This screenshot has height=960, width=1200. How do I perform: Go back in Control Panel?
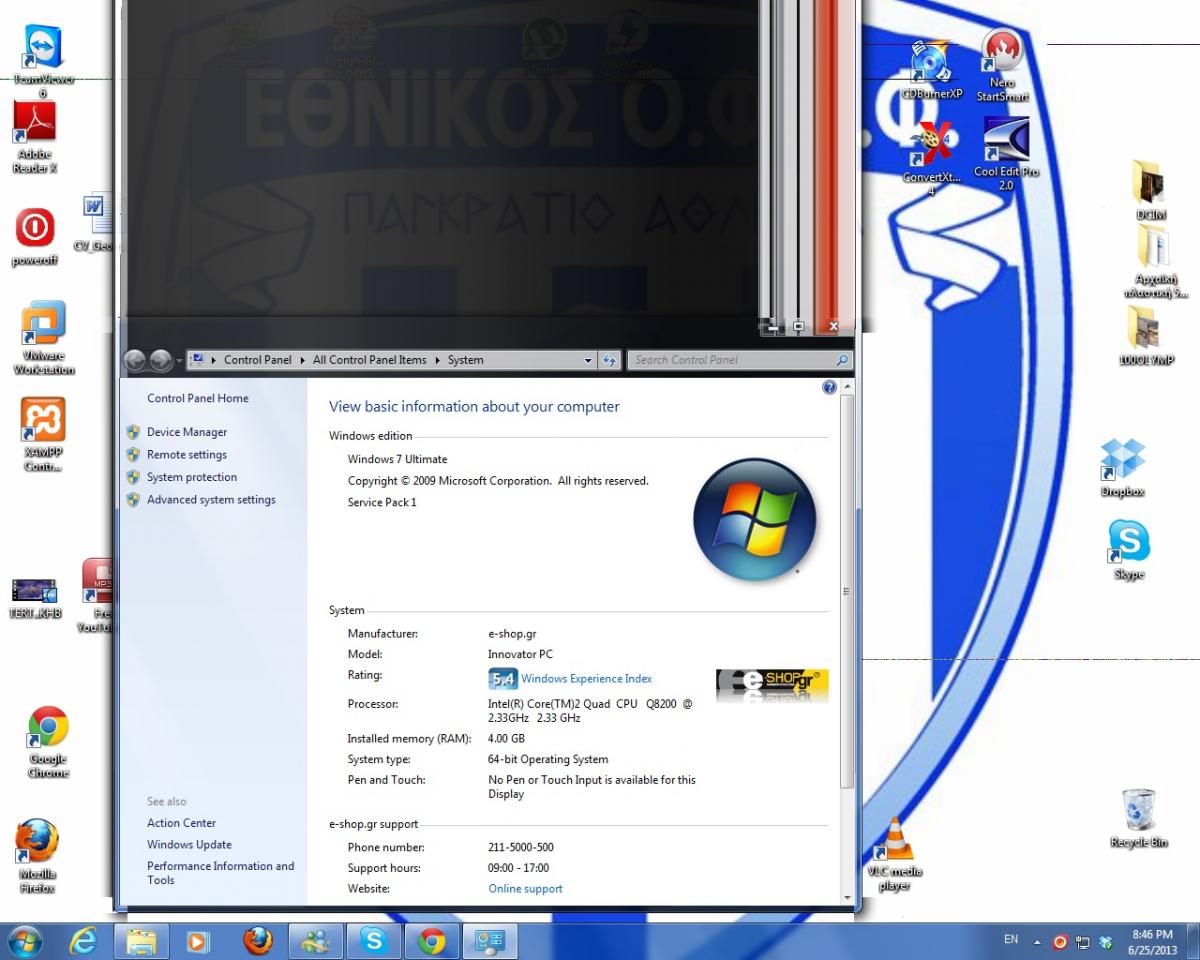135,360
